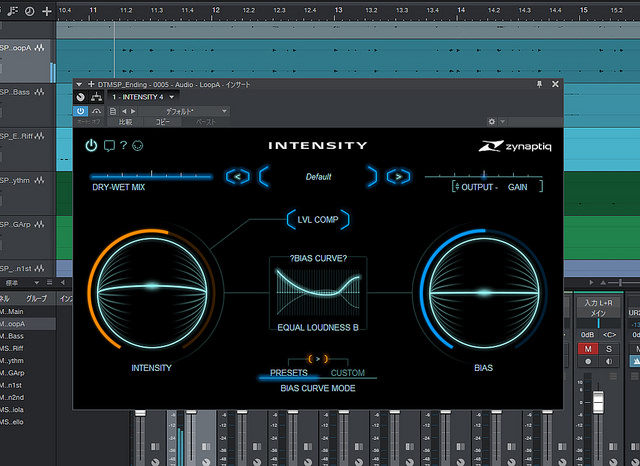This screenshot has height=466, width=640.
Task: Click the plugin knob icon in insert header
Action: pos(80,97)
